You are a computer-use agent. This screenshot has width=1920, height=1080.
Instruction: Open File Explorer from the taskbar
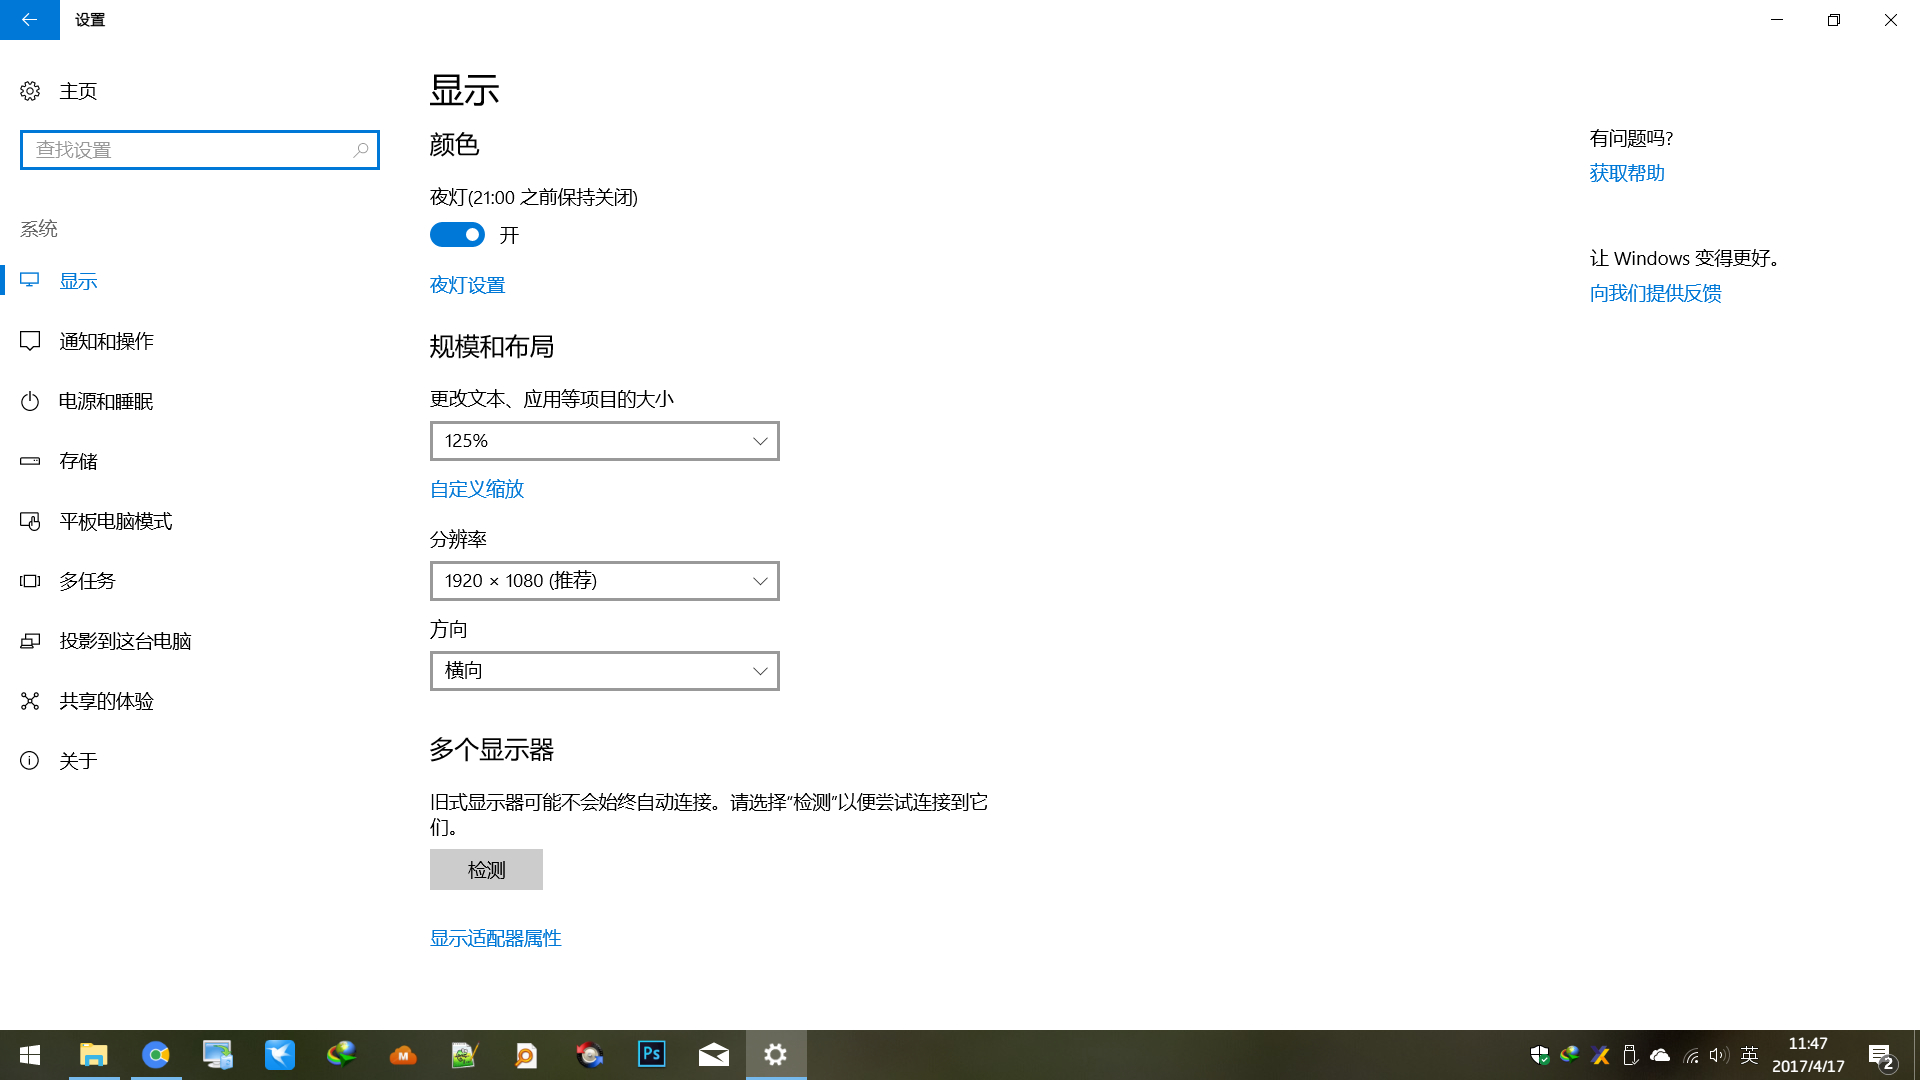tap(94, 1054)
